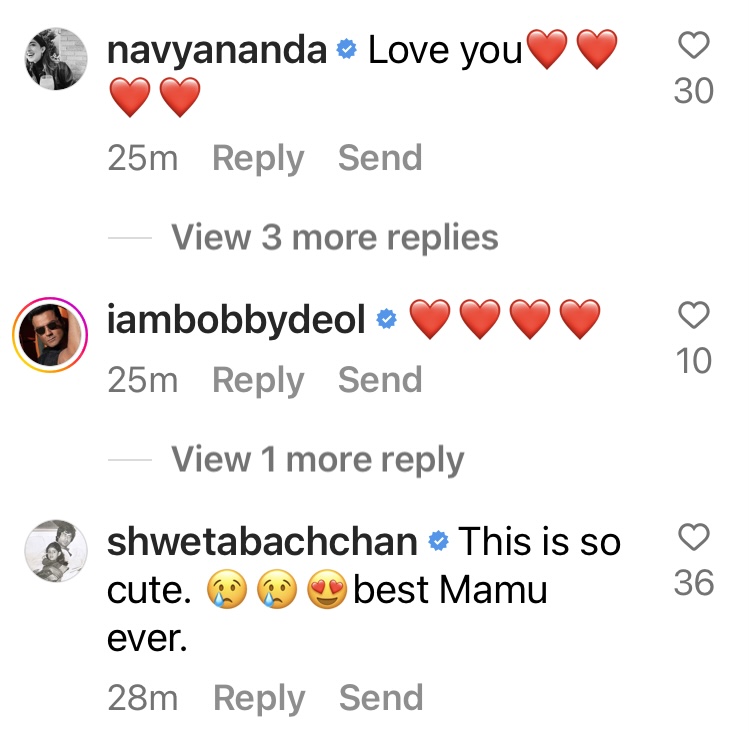Expand View 1 more reply
The width and height of the screenshot is (750, 732).
pyautogui.click(x=317, y=460)
